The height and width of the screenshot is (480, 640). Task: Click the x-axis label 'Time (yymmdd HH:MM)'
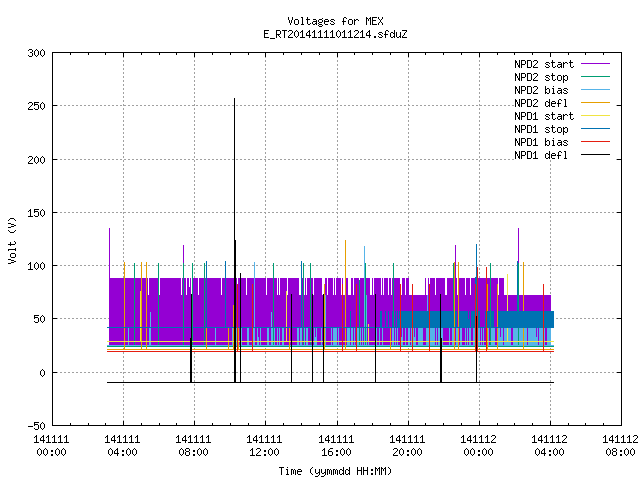click(335, 471)
